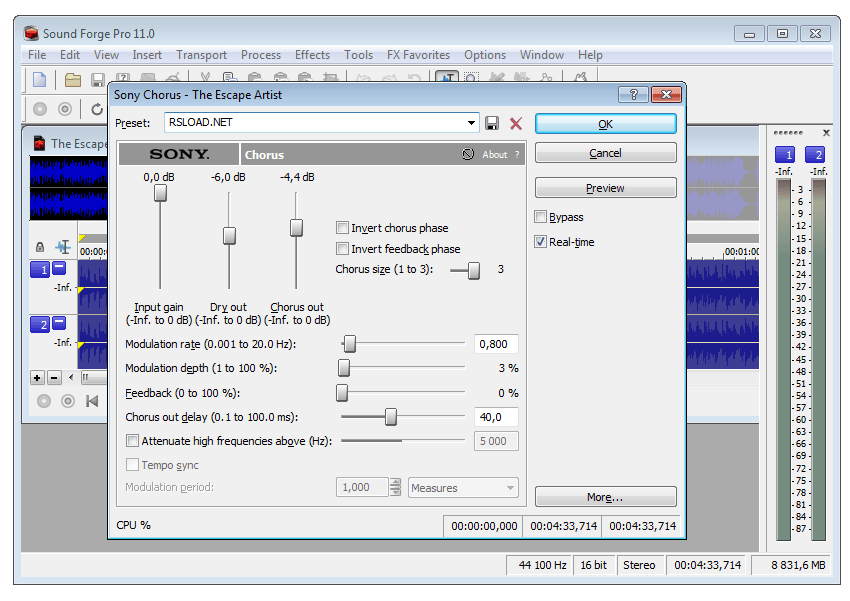The image size is (850, 601).
Task: Check the Bypass checkbox
Action: point(540,217)
